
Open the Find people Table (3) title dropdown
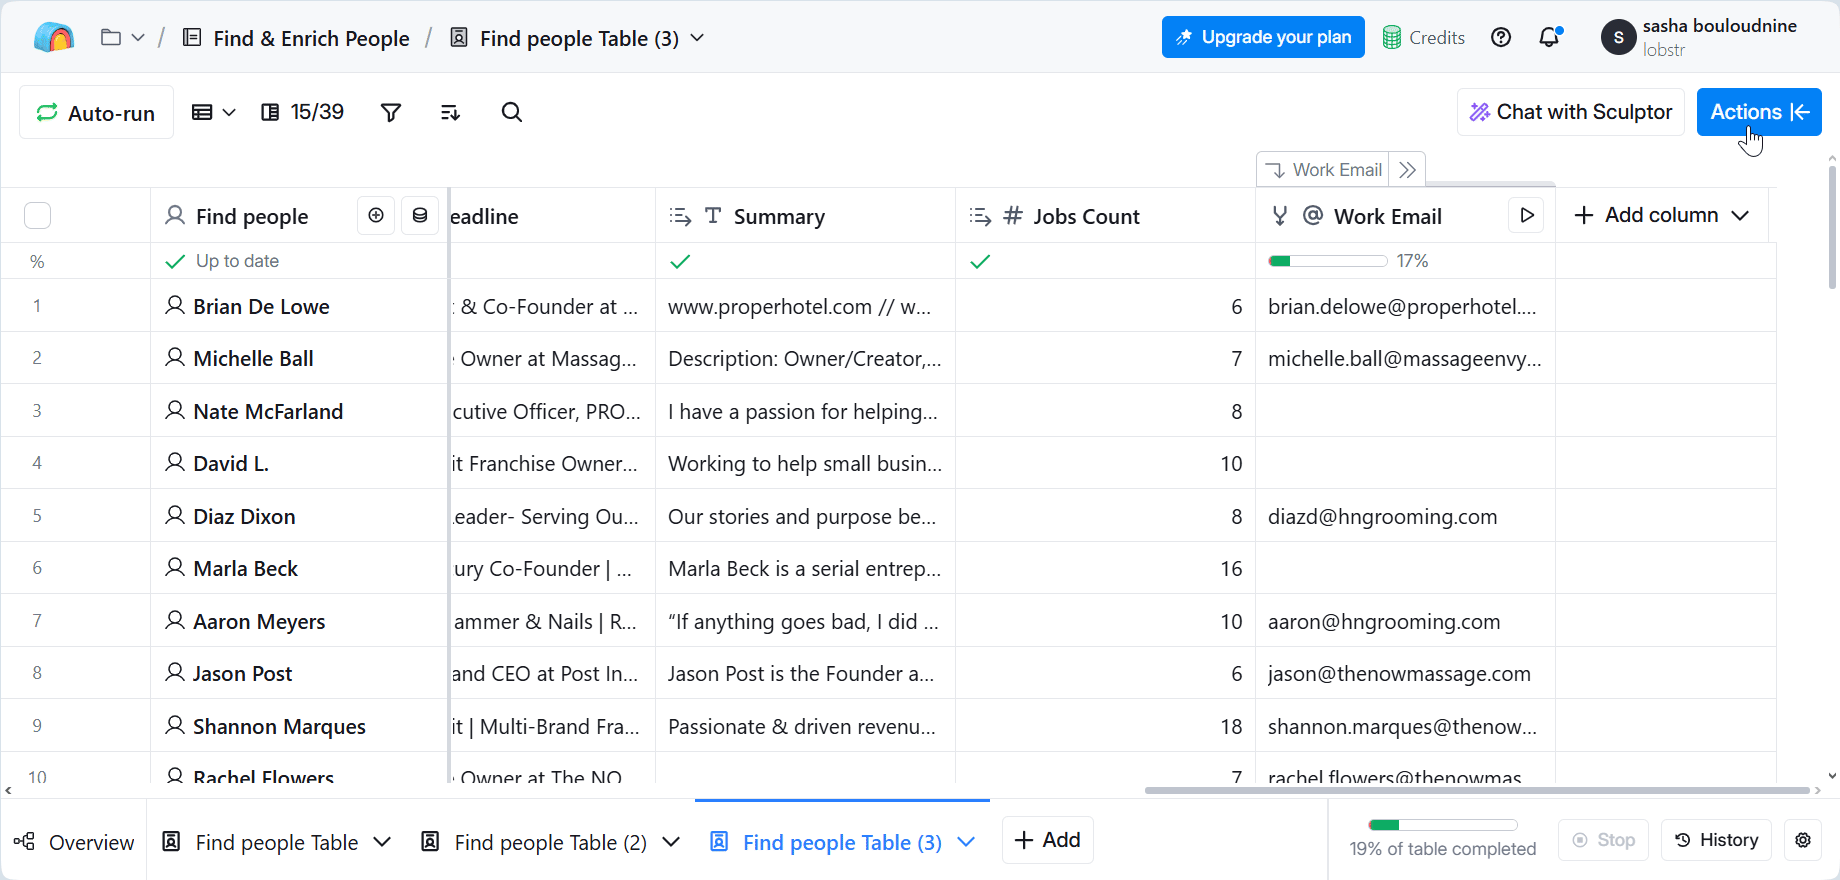[x=697, y=38]
